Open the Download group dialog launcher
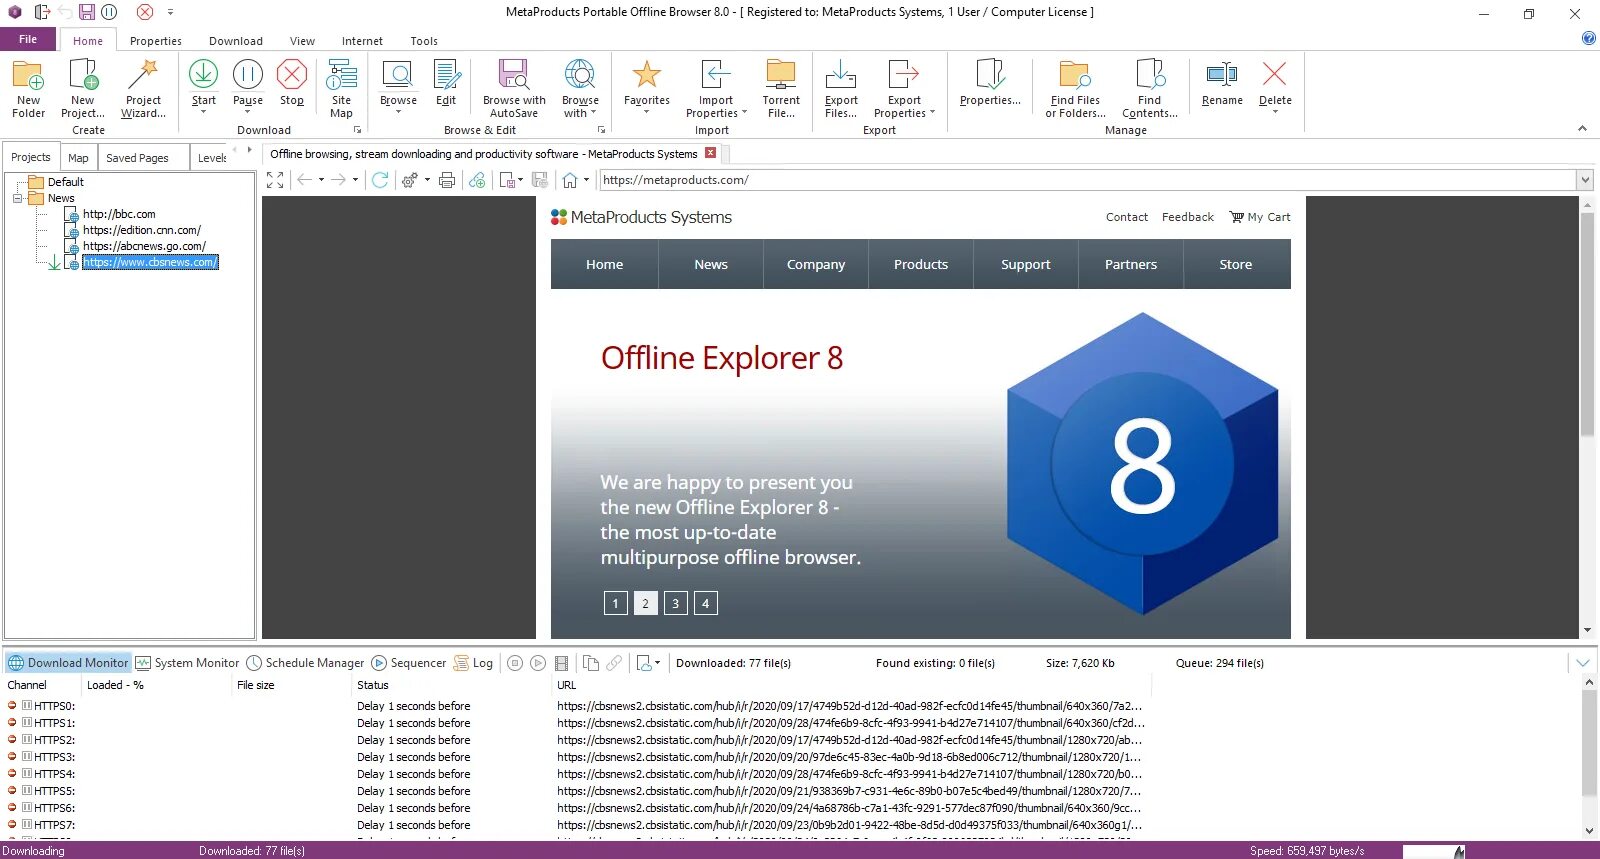The image size is (1600, 859). pos(357,130)
